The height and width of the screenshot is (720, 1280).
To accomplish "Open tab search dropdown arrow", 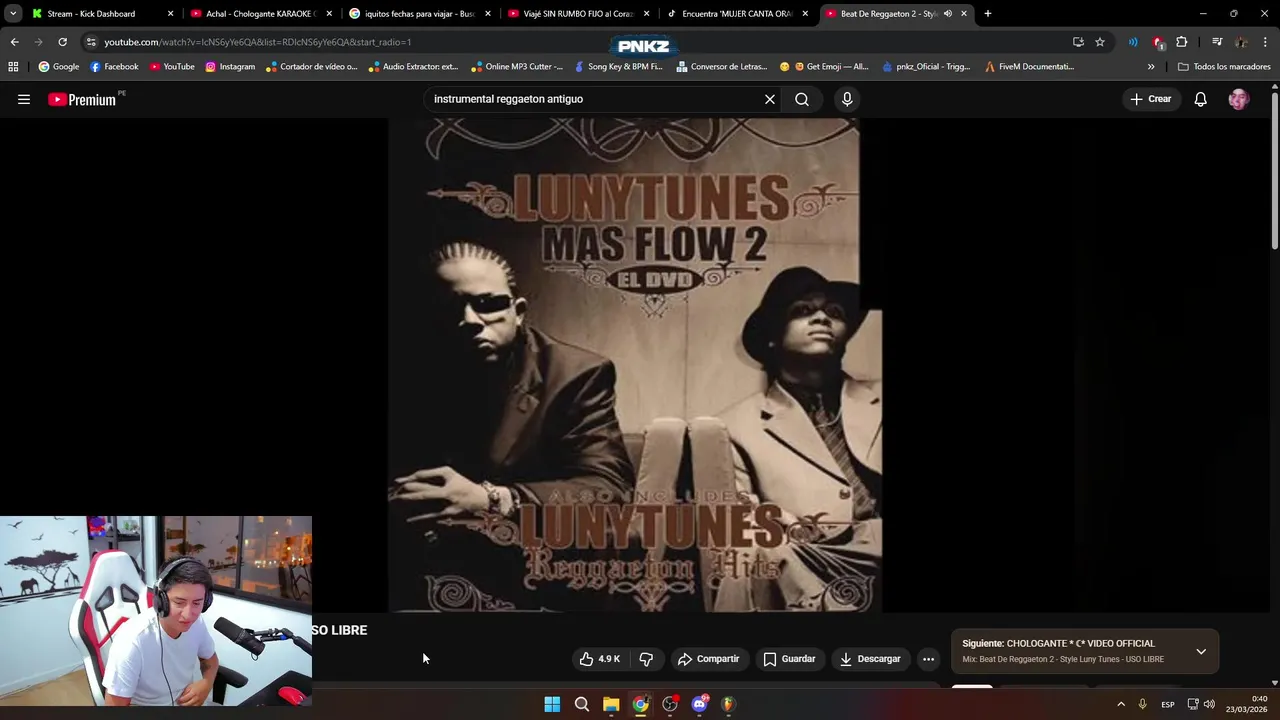I will 13,14.
